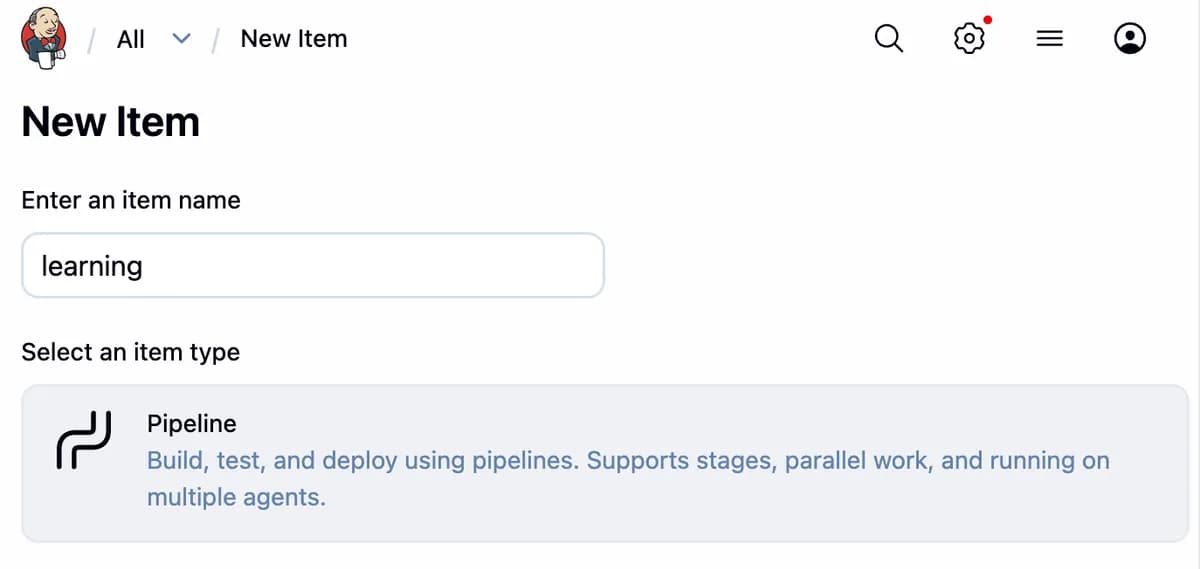The height and width of the screenshot is (569, 1200).
Task: Click the Pipeline title label
Action: pos(192,423)
